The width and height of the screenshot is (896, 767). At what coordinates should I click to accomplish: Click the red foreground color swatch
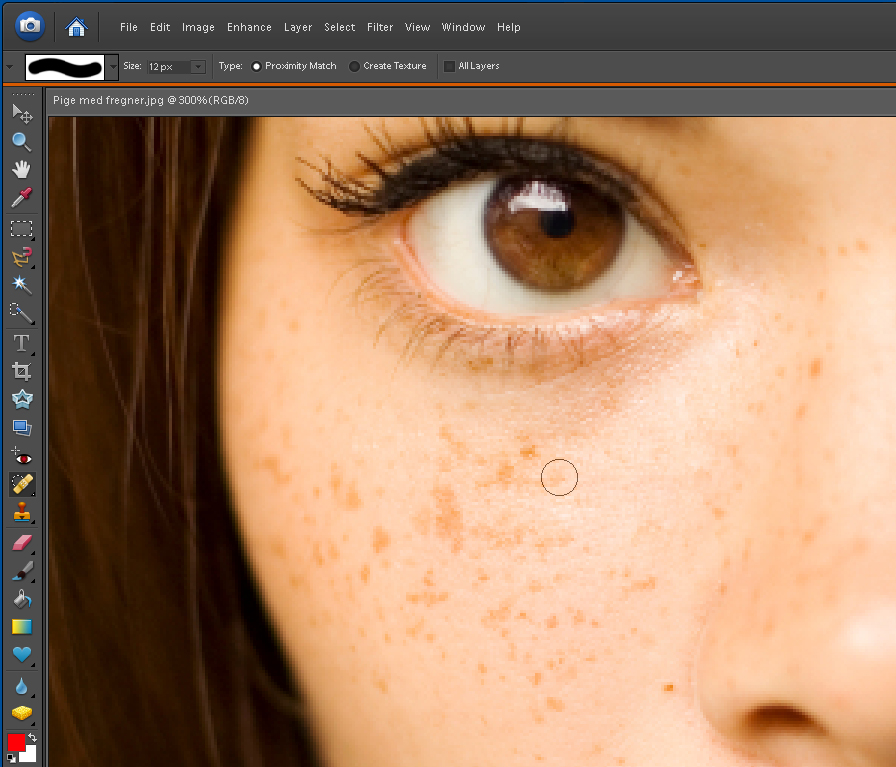tap(16, 741)
